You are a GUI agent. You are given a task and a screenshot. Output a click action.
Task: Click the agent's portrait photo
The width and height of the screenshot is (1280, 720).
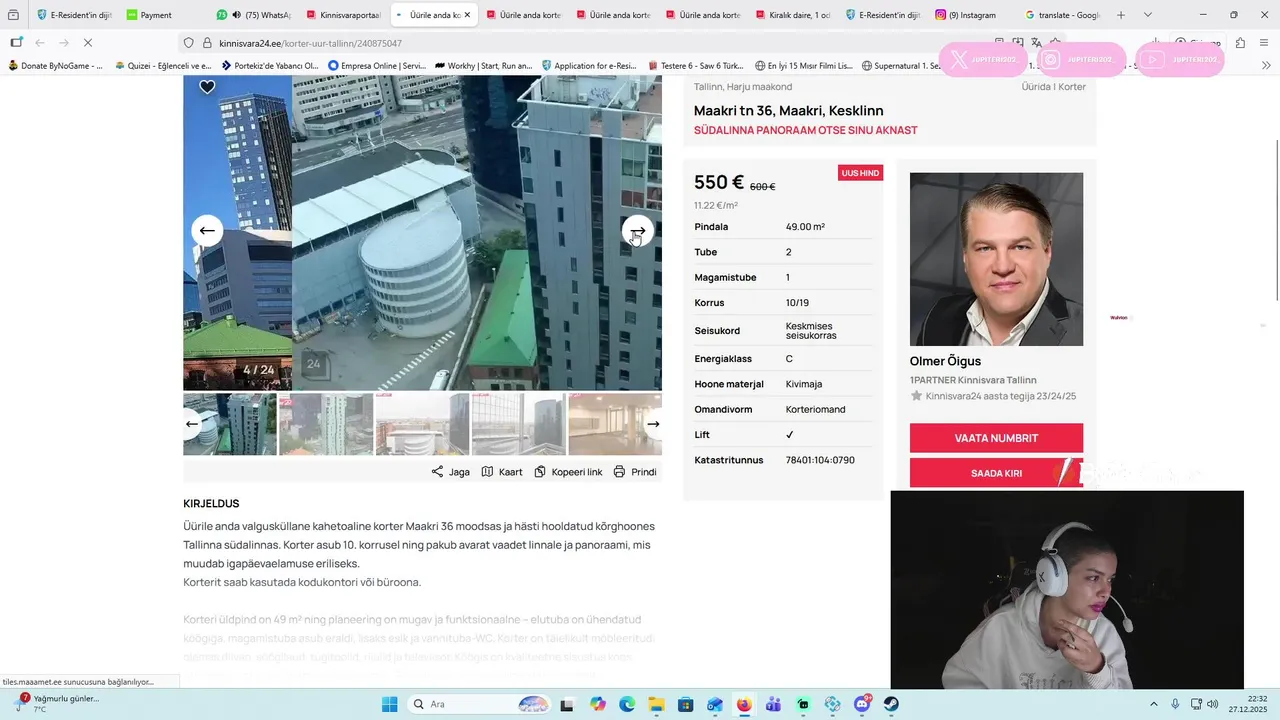pyautogui.click(x=996, y=259)
